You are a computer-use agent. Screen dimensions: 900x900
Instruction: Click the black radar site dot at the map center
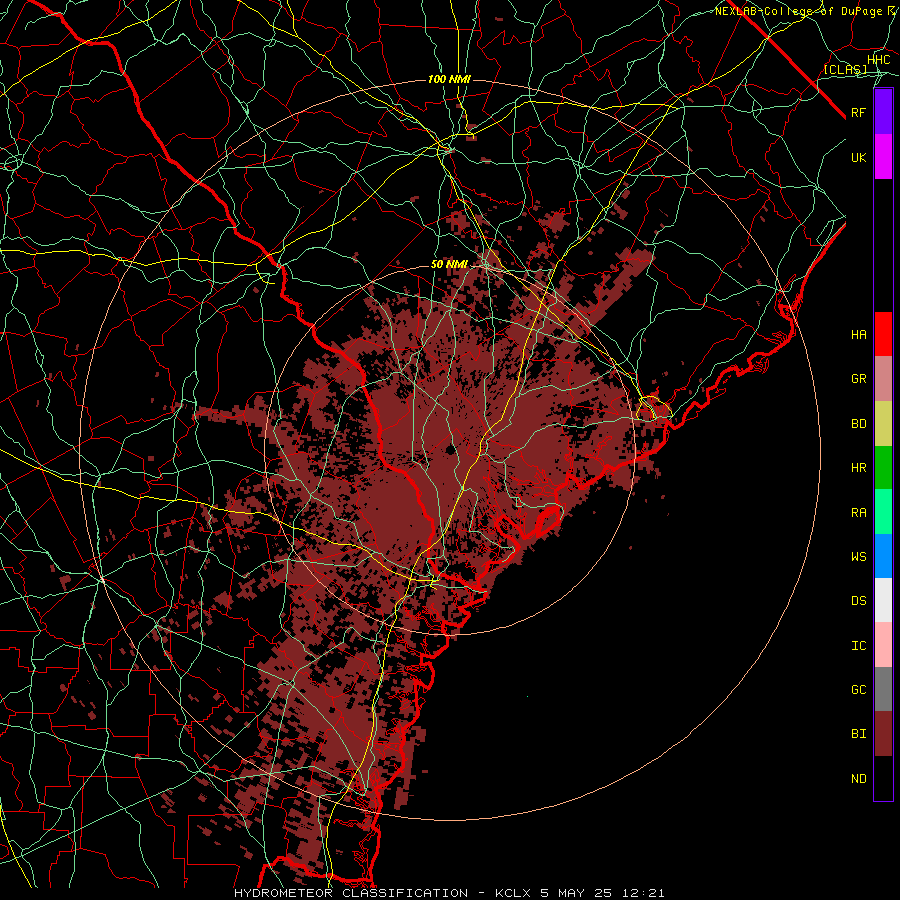coord(451,449)
